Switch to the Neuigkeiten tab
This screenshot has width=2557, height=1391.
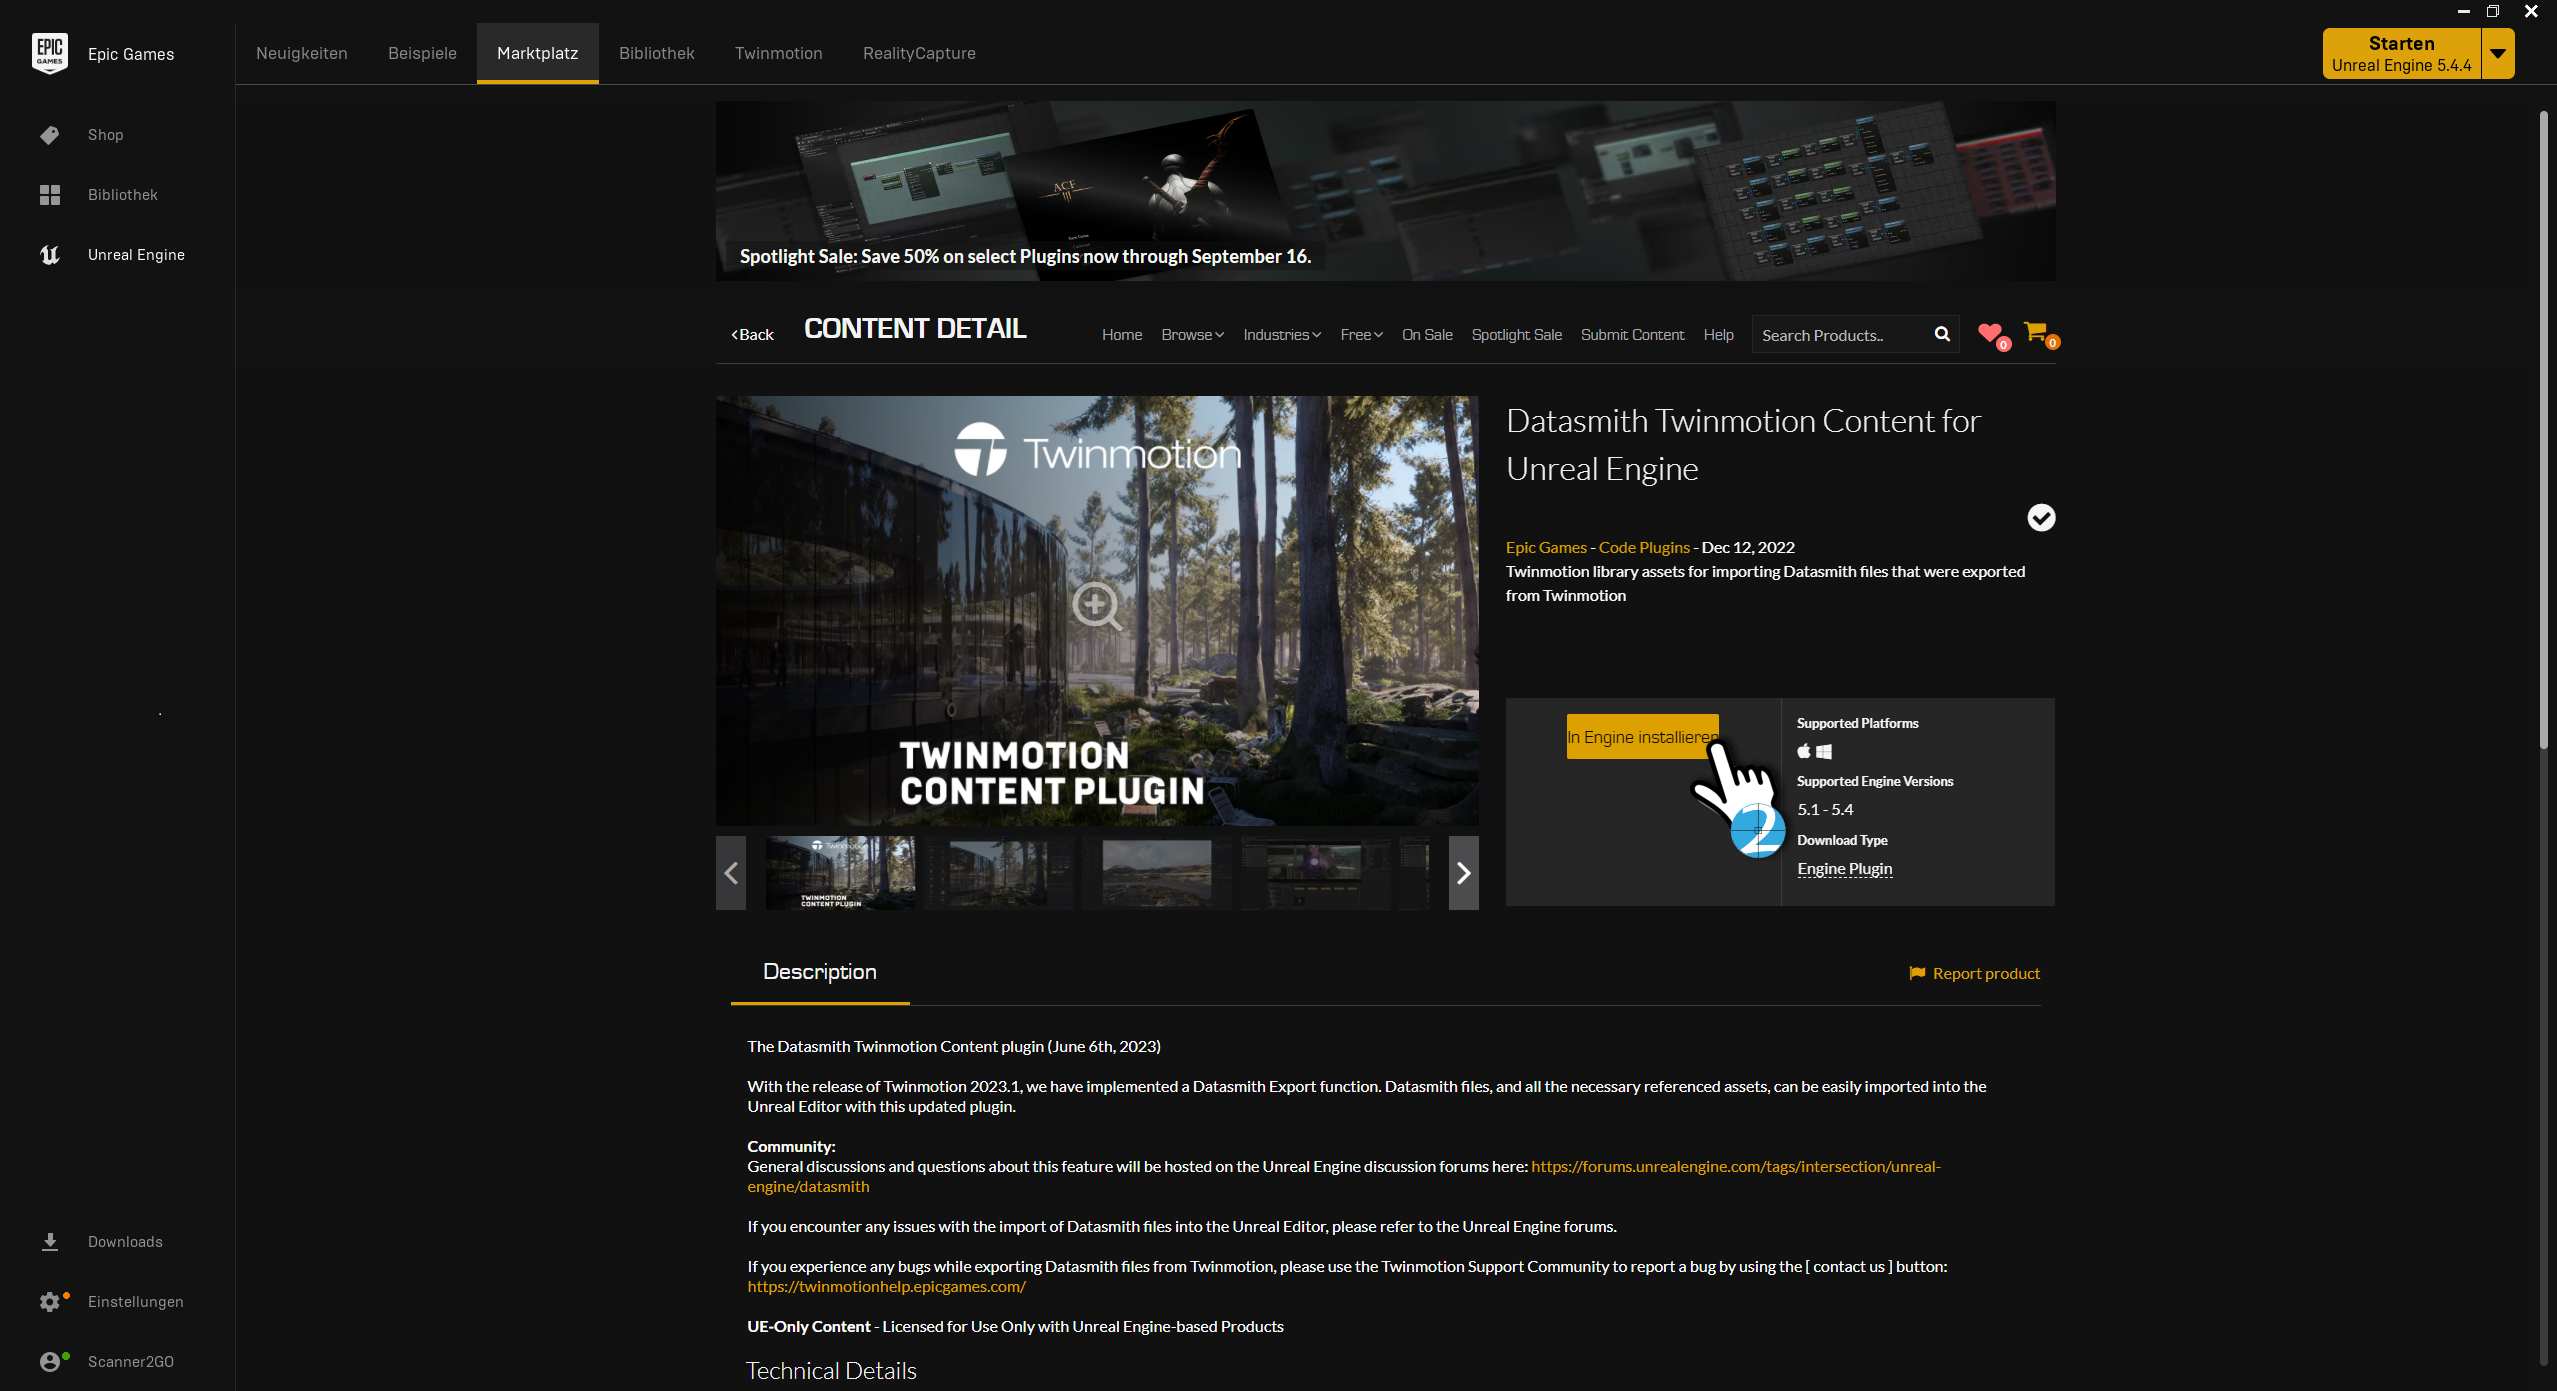click(x=302, y=53)
